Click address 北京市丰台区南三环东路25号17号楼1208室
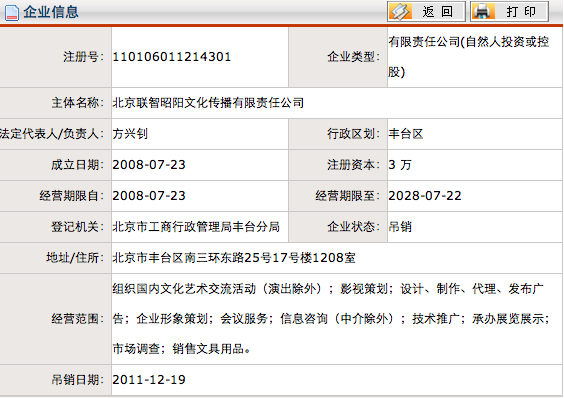Screen dimensions: 564x398 234,258
